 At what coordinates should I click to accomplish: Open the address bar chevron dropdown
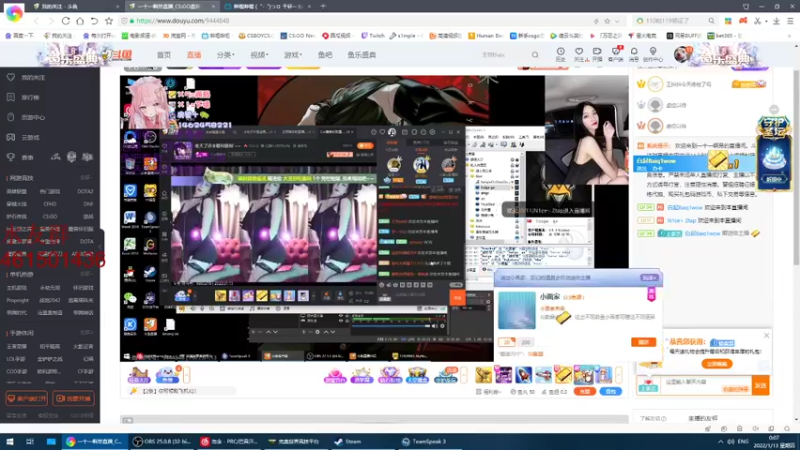617,21
